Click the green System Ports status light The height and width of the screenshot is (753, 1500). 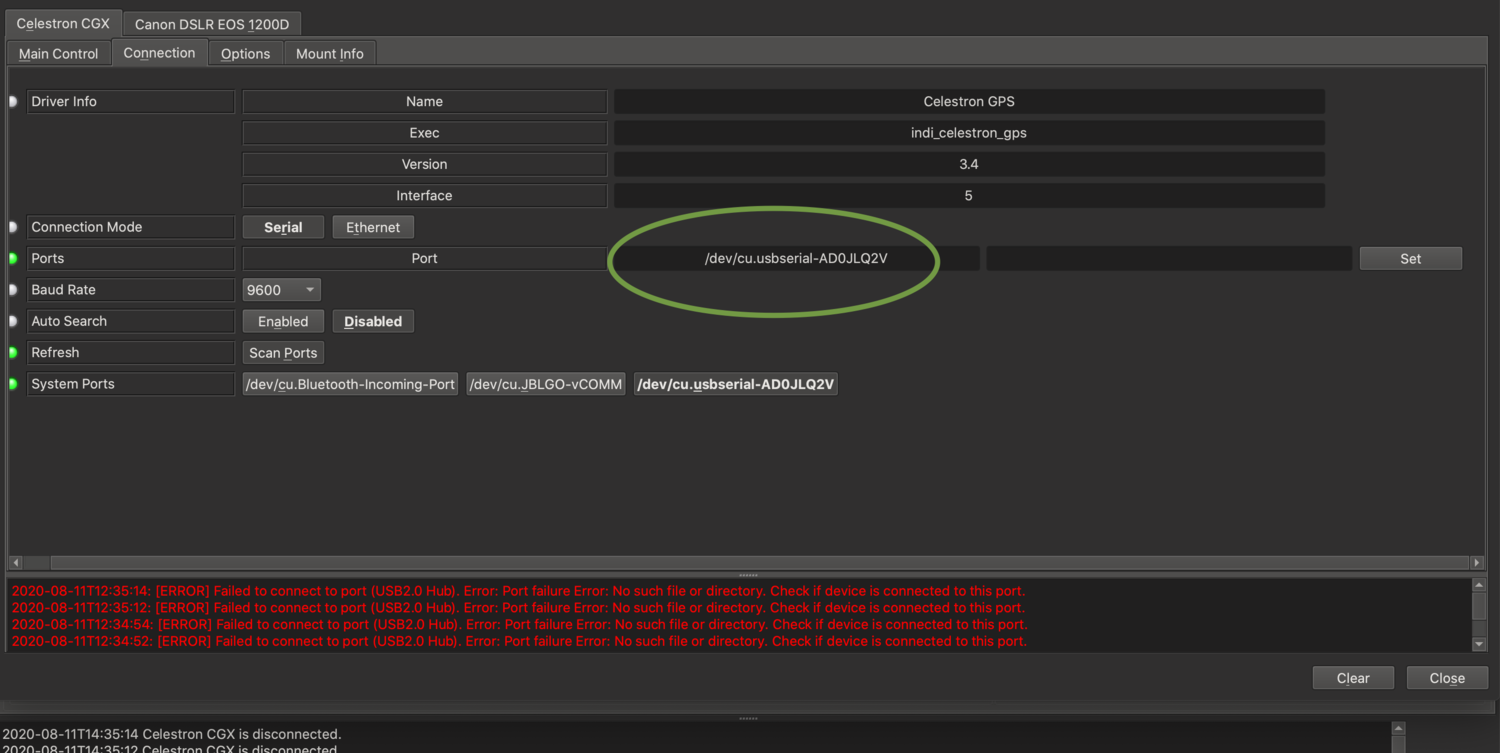point(14,384)
